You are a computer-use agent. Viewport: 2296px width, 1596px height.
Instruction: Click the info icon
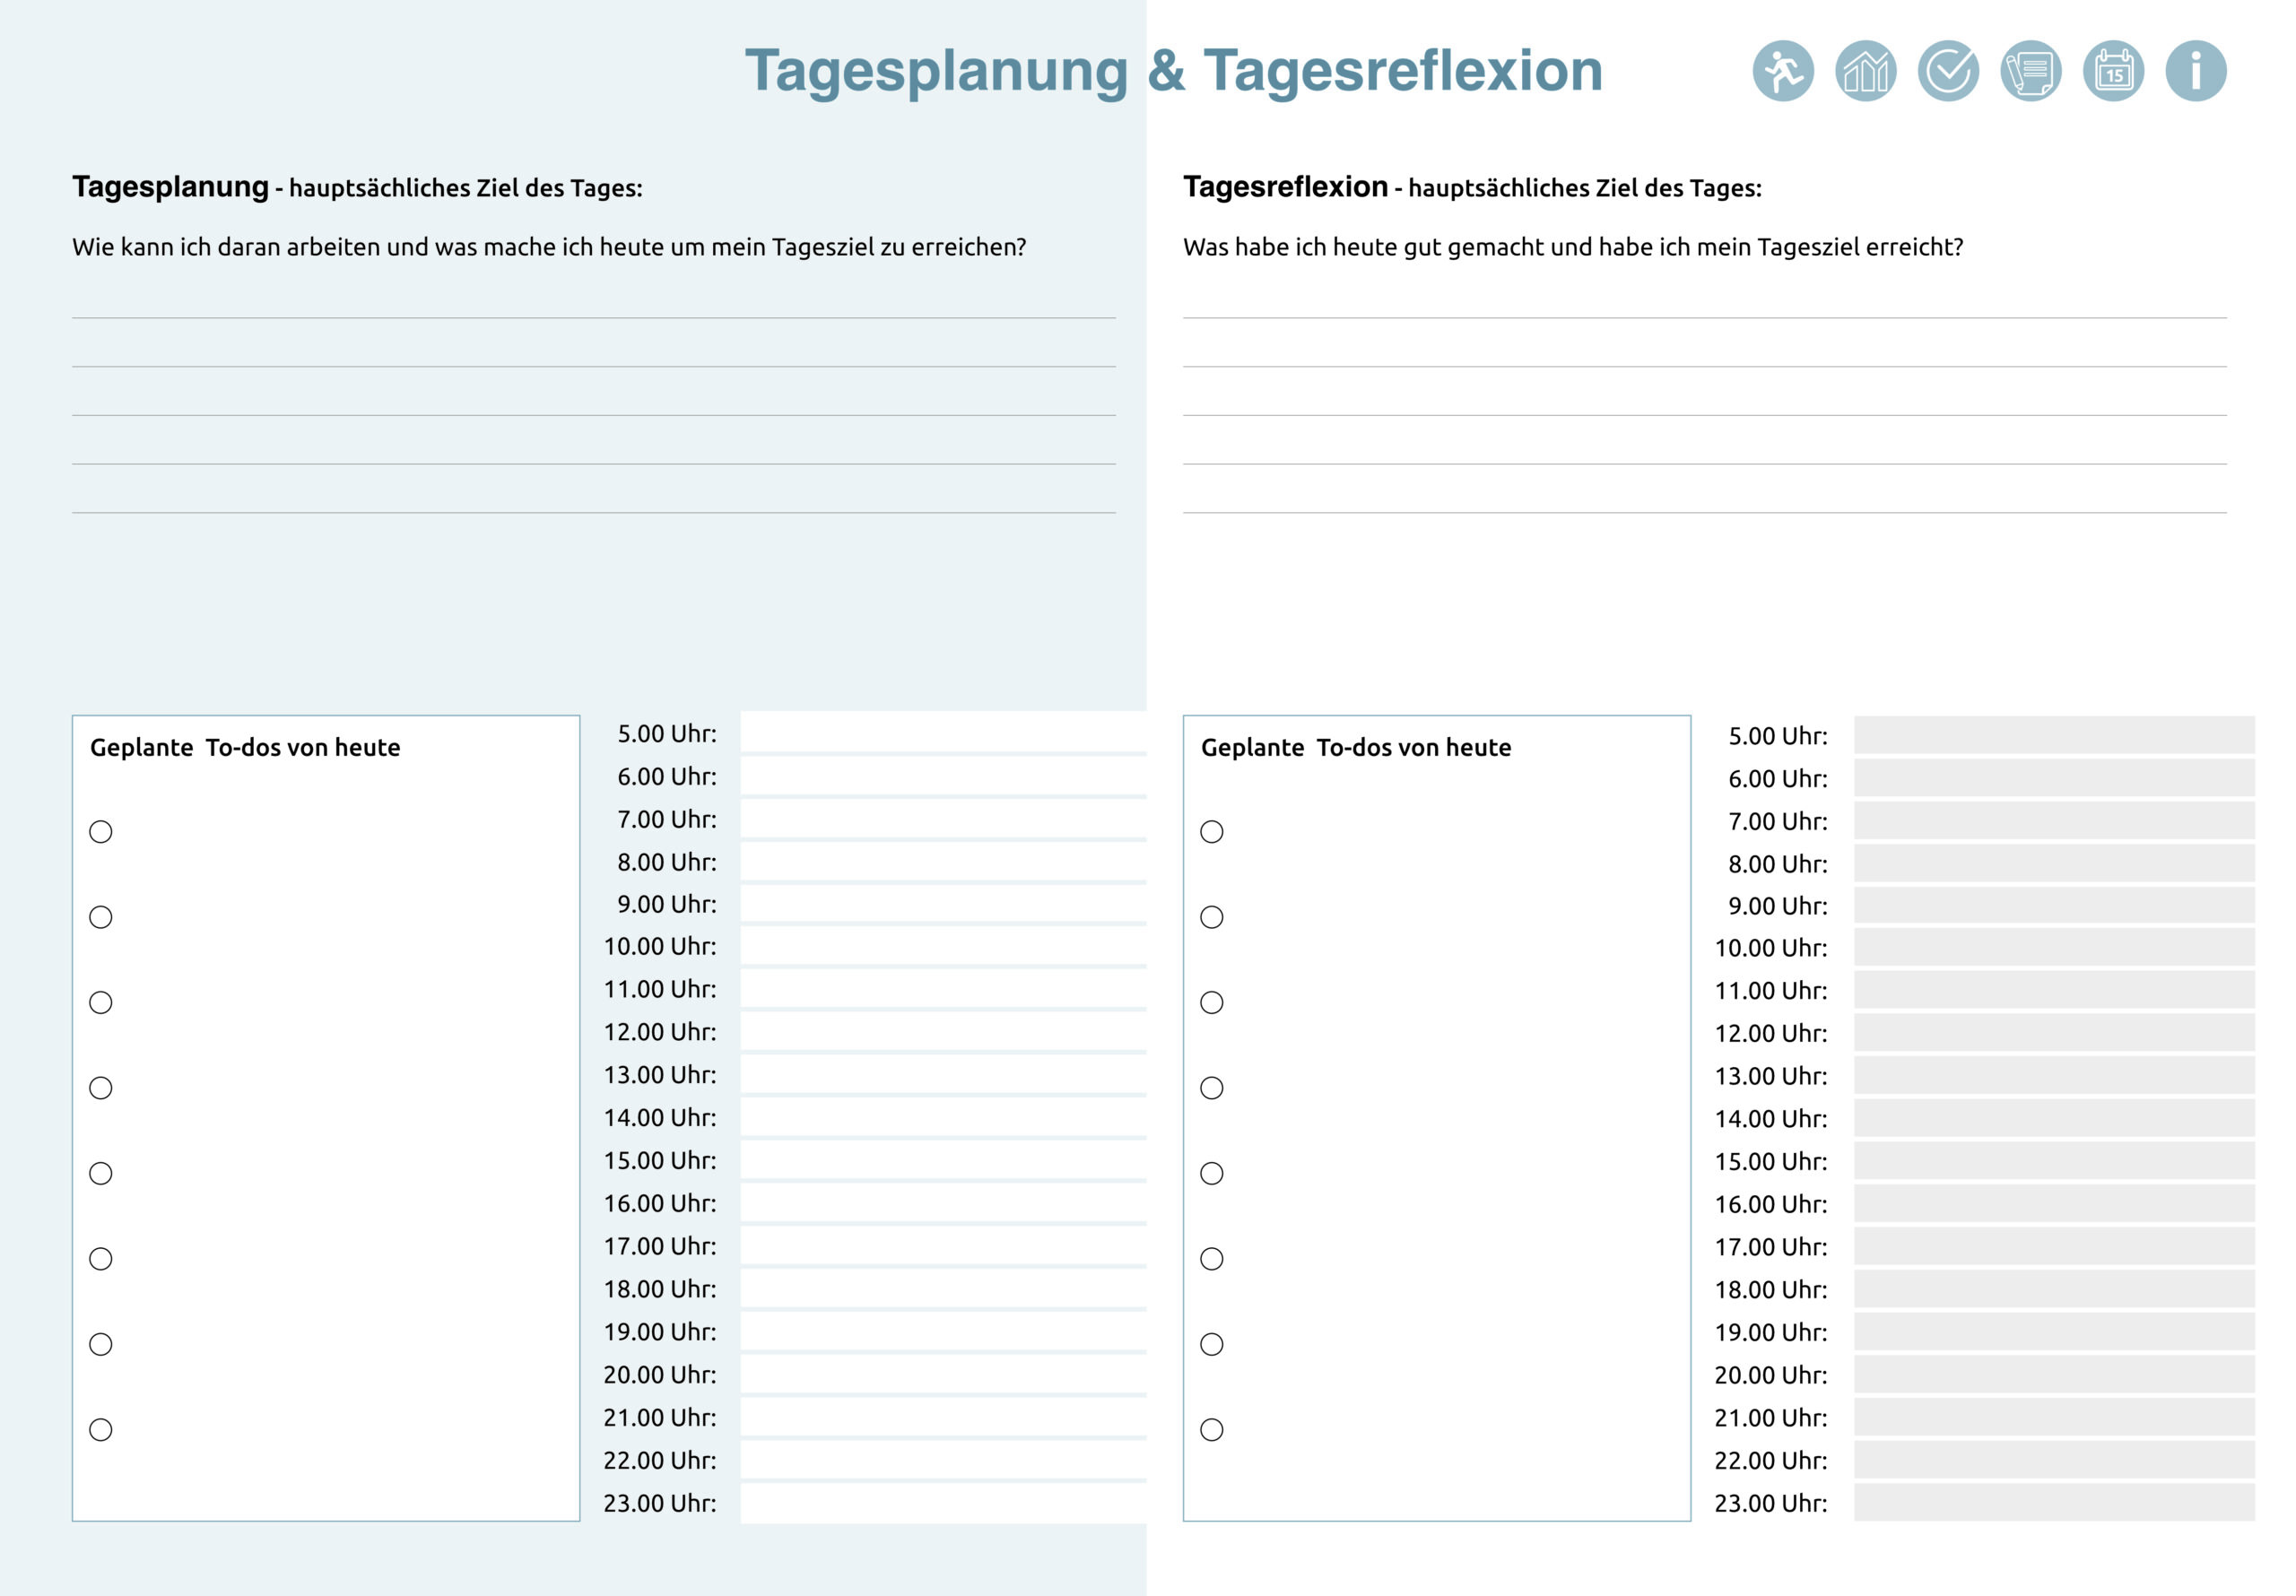[x=2195, y=71]
